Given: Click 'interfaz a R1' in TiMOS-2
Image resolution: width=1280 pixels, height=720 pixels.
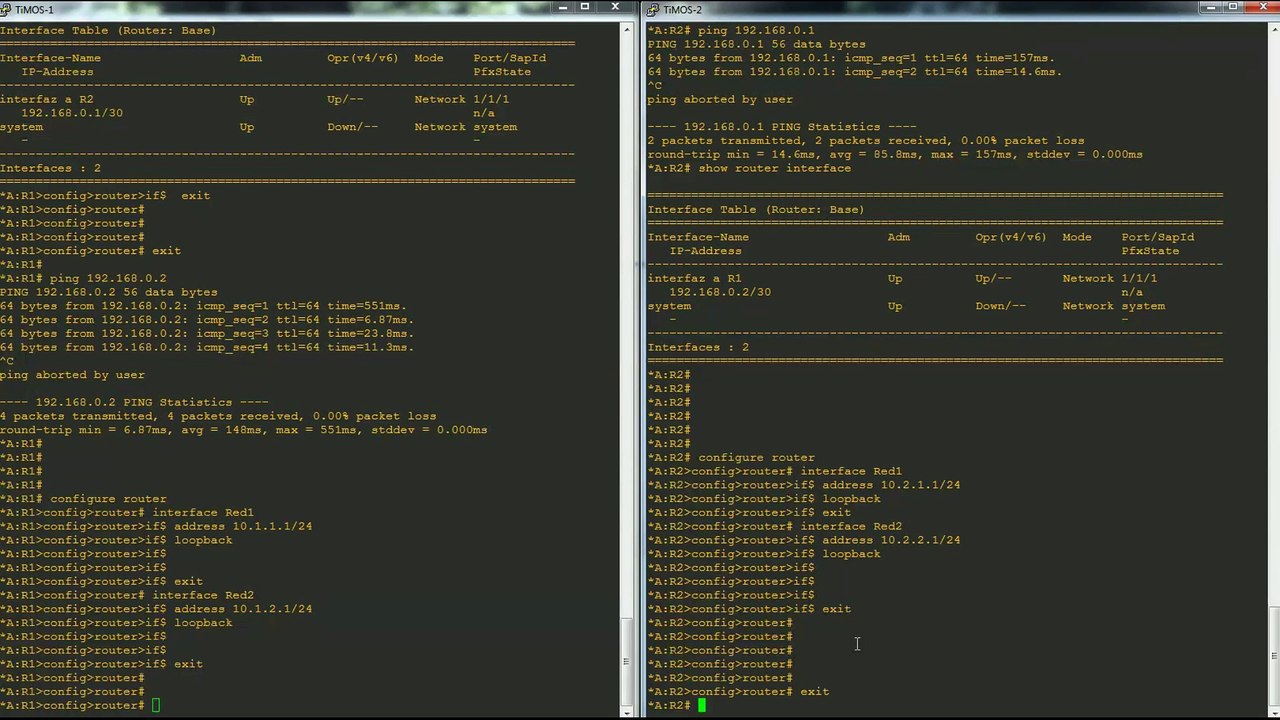Looking at the screenshot, I should tap(694, 278).
